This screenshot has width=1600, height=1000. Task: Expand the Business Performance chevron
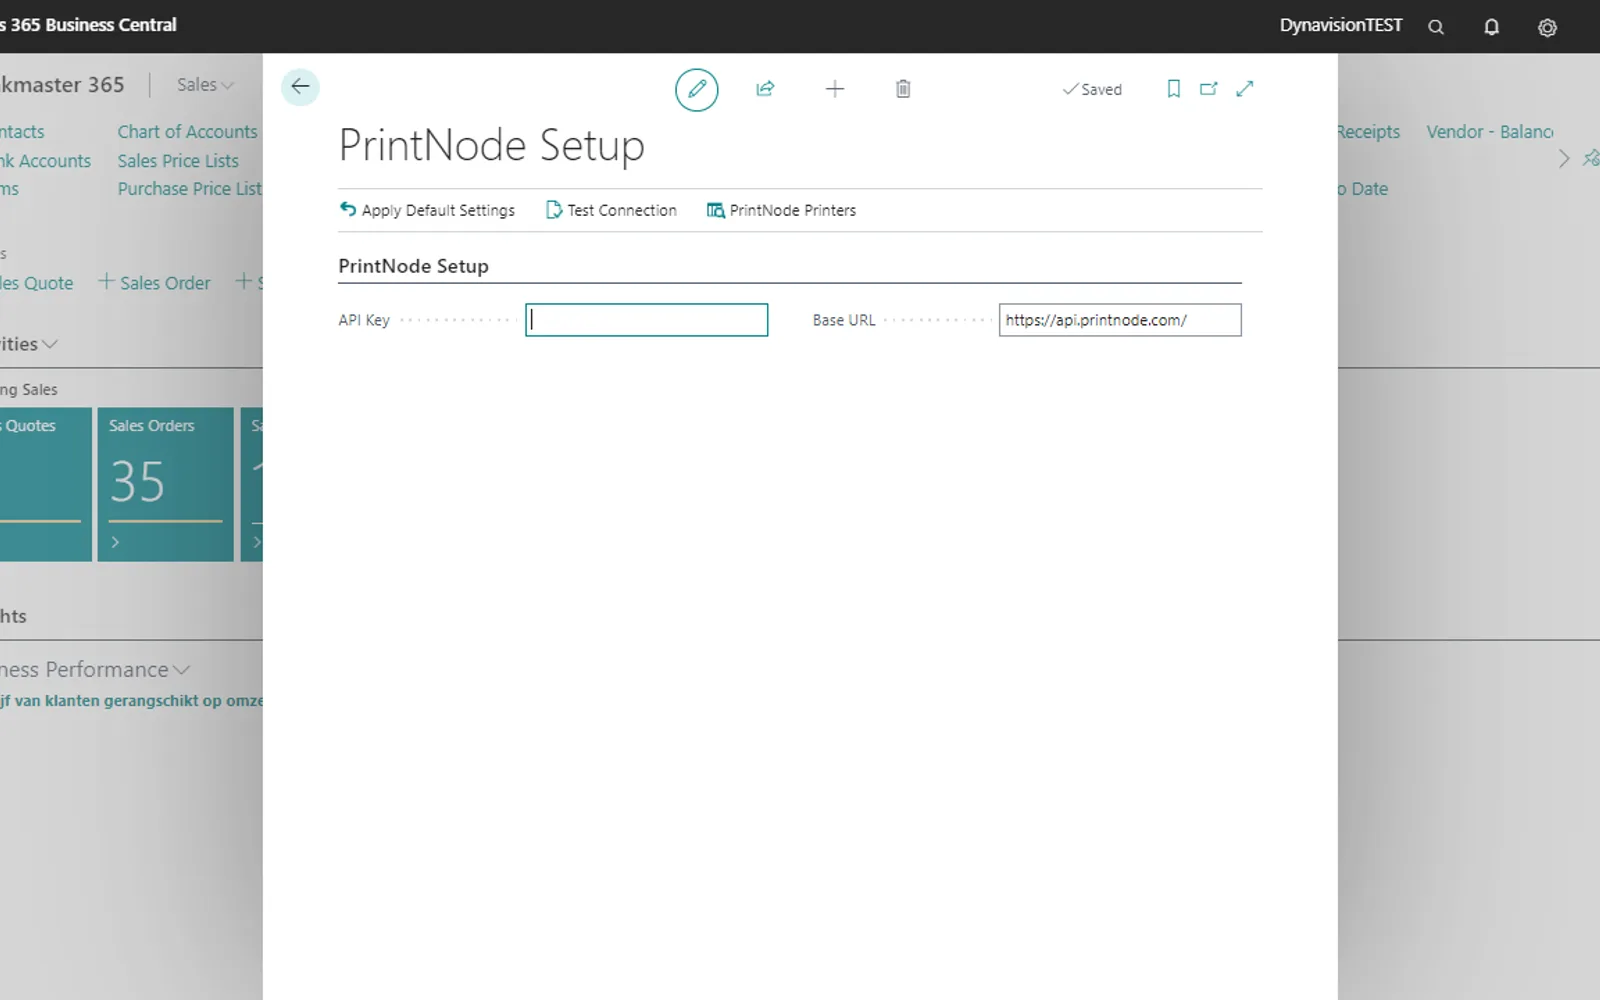point(181,670)
